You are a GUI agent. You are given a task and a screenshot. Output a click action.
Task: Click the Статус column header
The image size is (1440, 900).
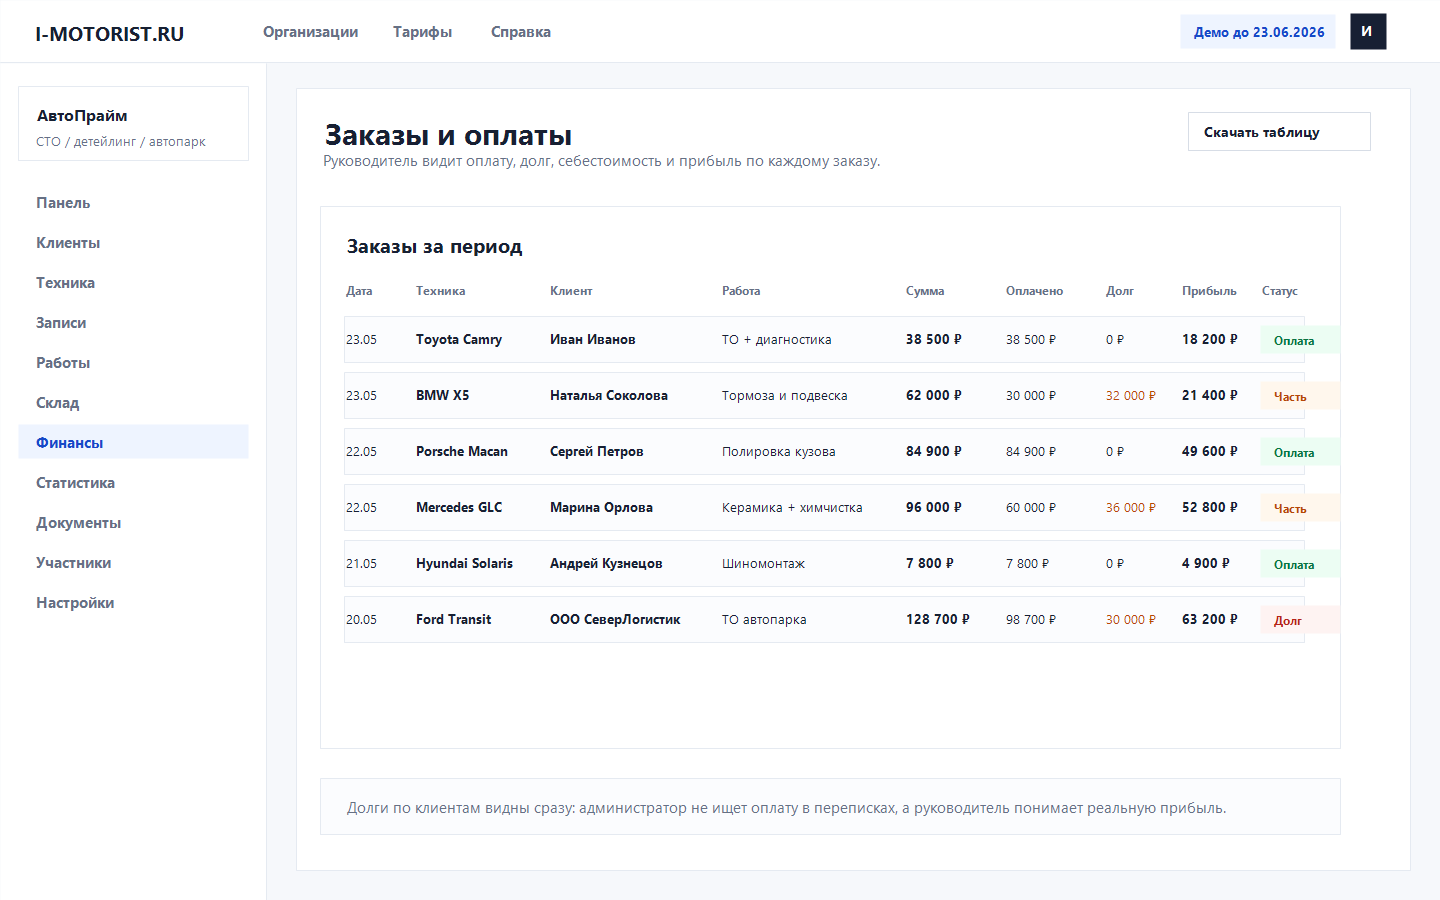[x=1279, y=291]
